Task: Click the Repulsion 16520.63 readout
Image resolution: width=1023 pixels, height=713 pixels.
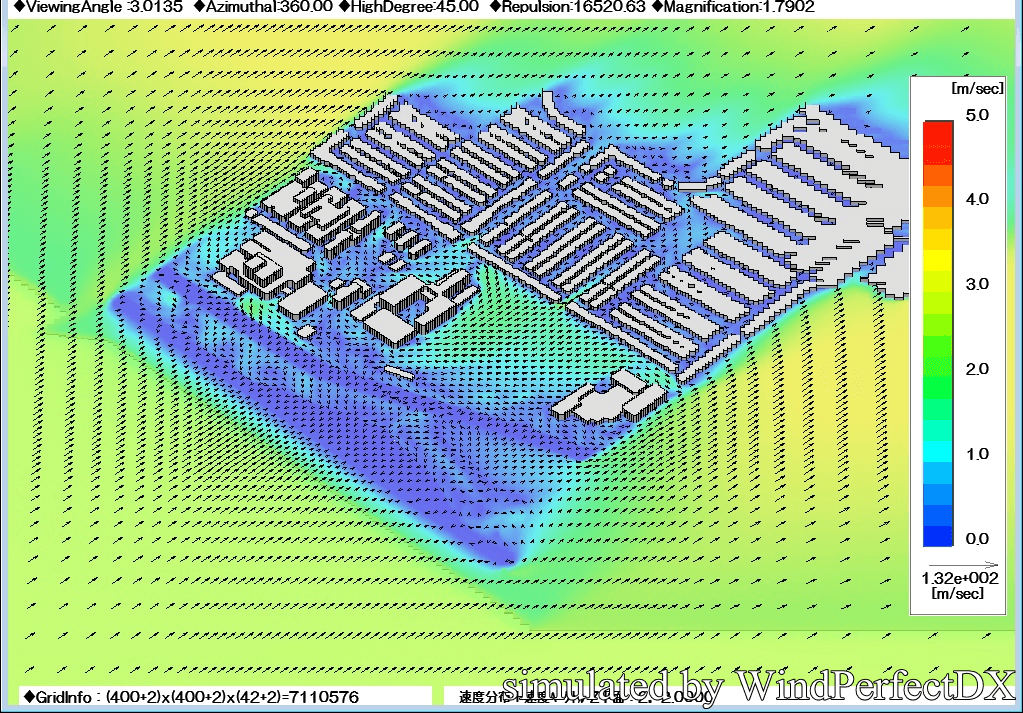Action: click(567, 7)
